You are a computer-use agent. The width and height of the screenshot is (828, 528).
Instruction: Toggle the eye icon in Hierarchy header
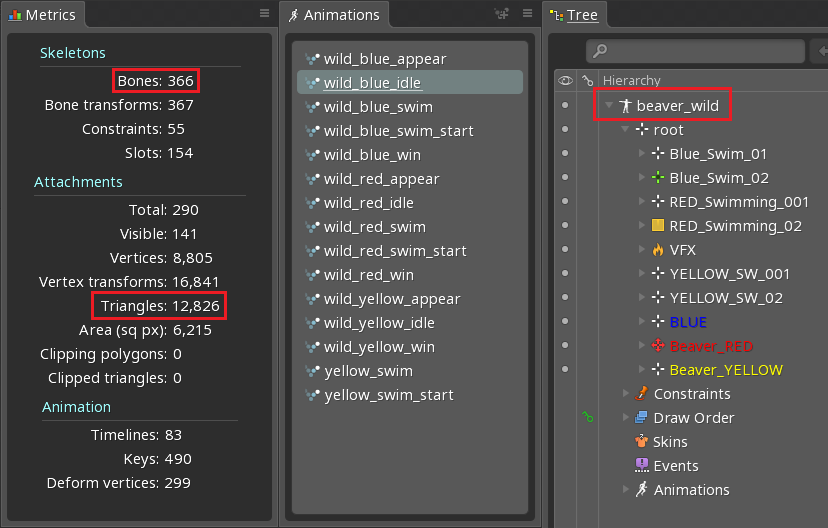coord(565,81)
